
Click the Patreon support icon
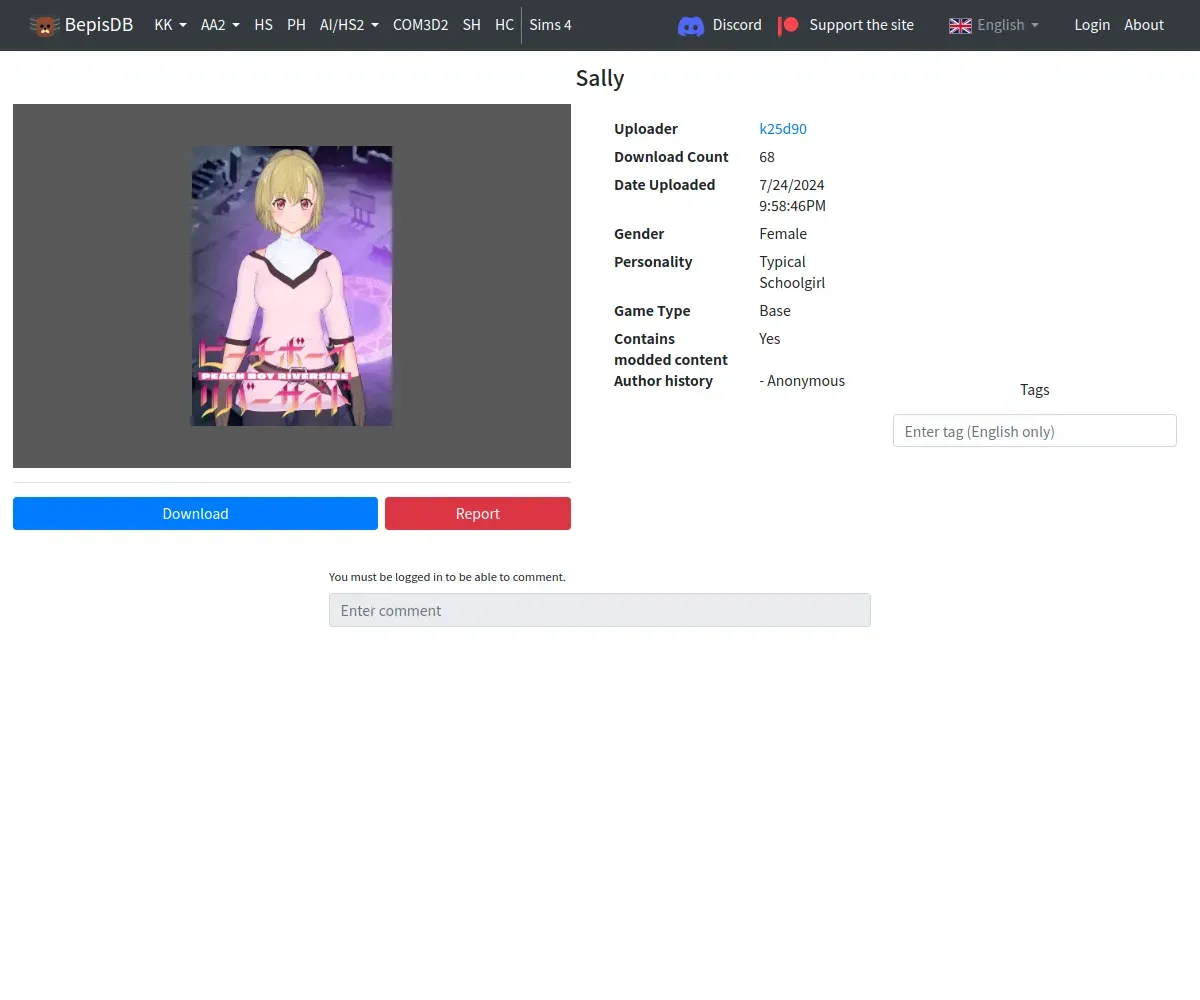click(789, 25)
